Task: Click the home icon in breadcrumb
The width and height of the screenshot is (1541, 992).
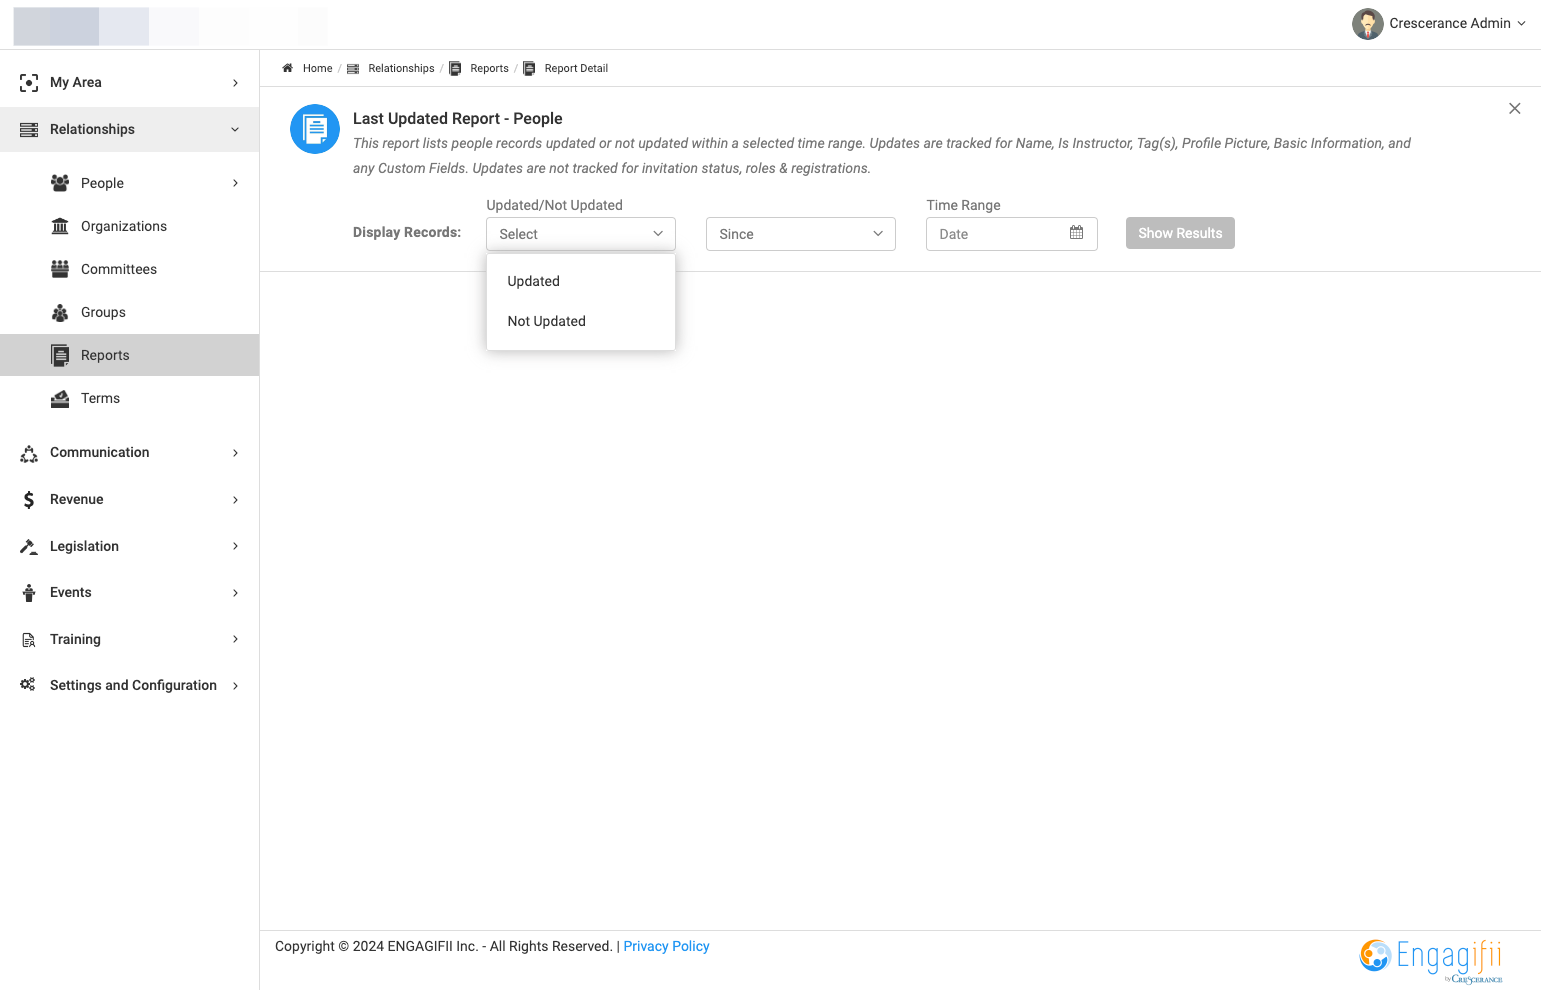Action: 287,68
